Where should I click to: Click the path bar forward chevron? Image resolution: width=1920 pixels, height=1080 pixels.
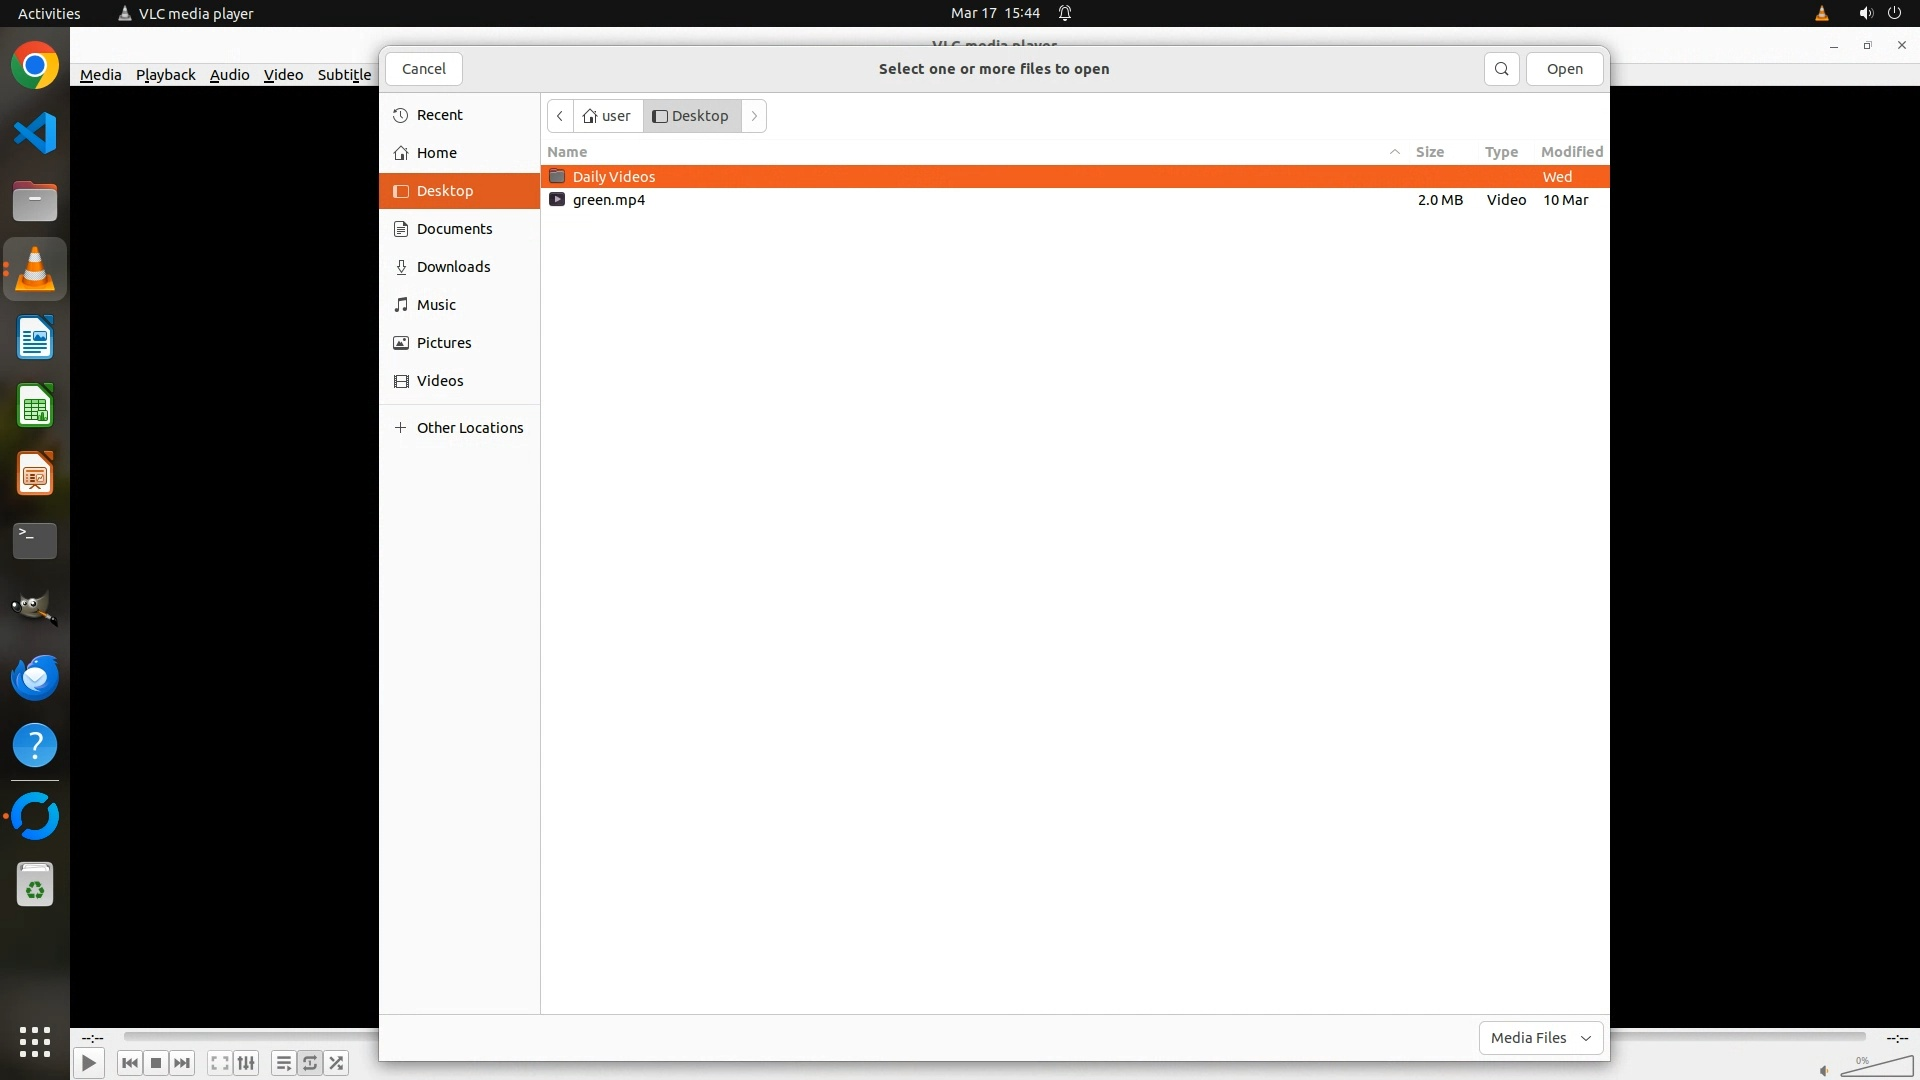754,116
